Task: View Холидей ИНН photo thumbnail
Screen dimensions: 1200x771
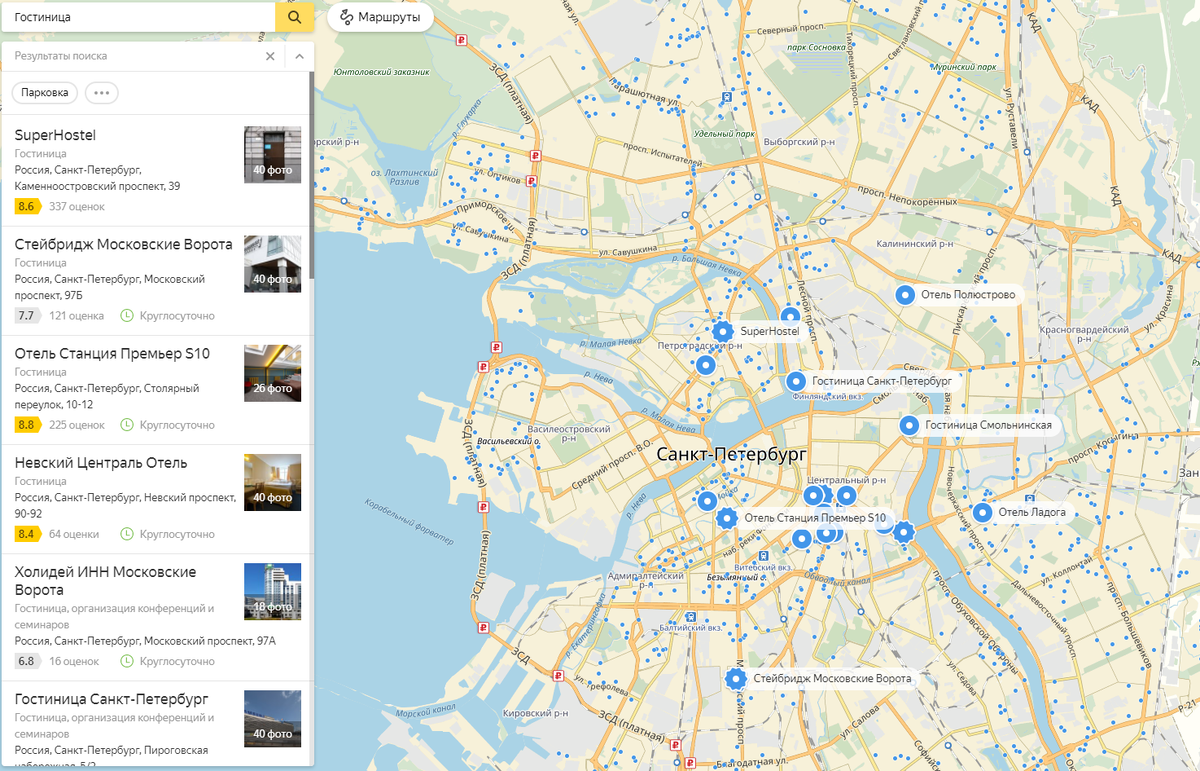Action: coord(272,591)
